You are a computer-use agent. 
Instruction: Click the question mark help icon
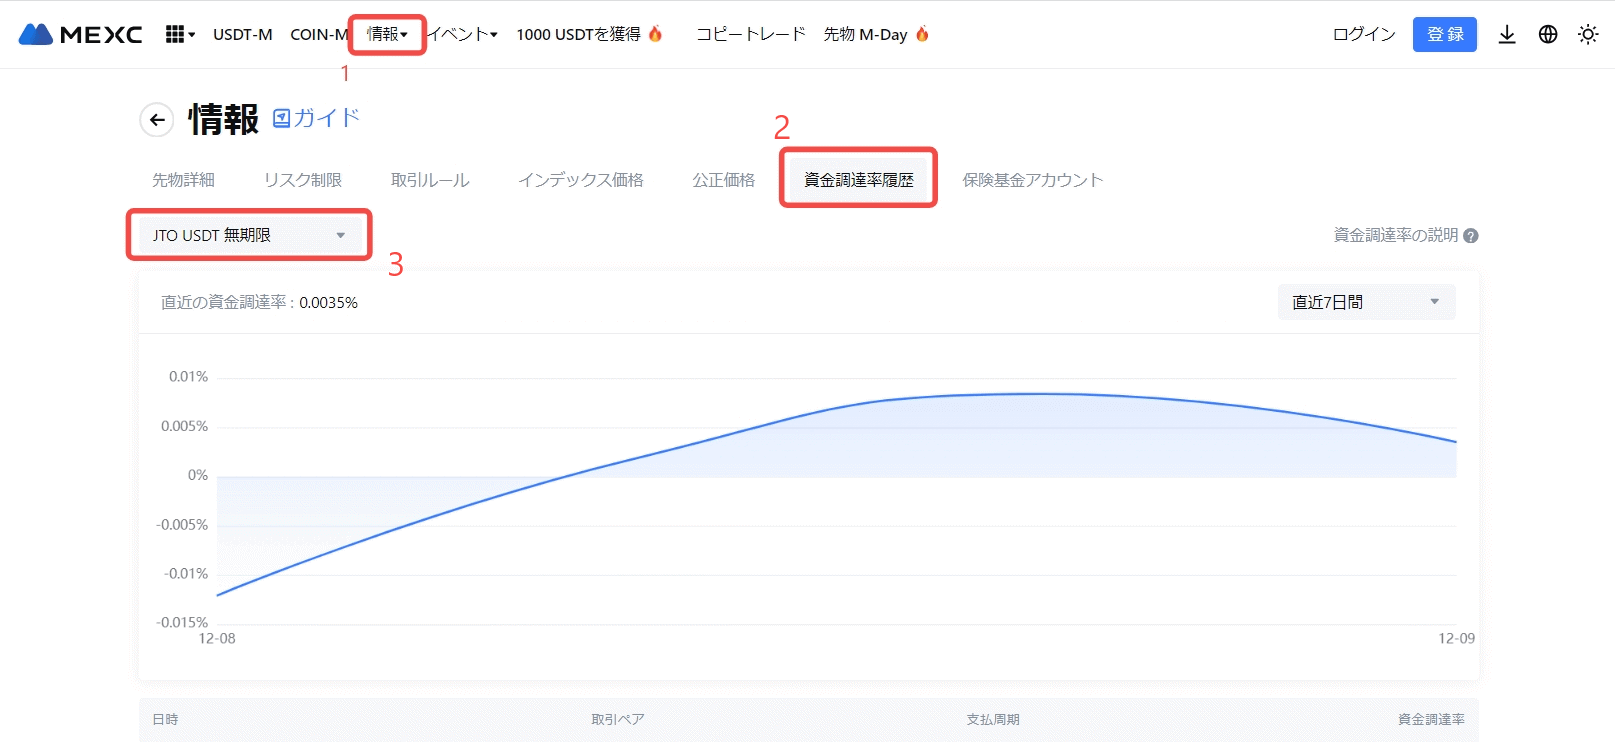[x=1471, y=236]
